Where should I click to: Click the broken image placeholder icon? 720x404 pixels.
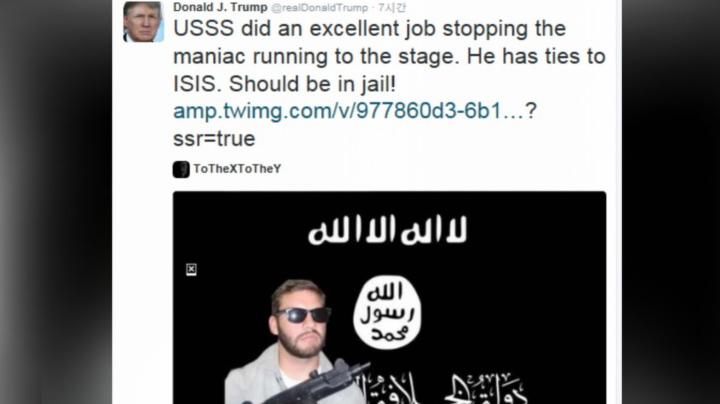click(x=191, y=269)
